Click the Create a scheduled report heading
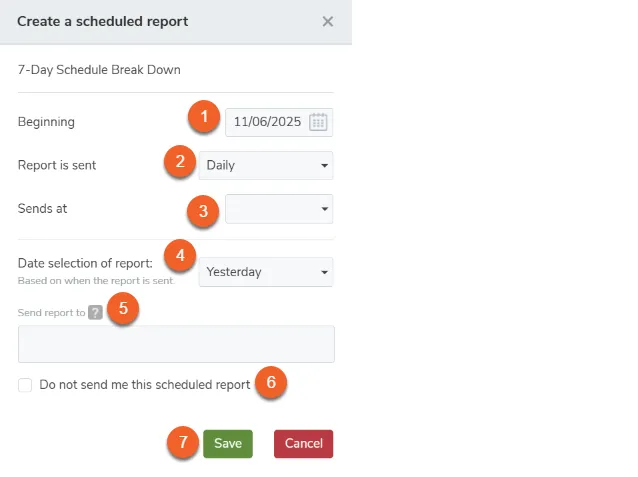The image size is (638, 477). (x=103, y=21)
